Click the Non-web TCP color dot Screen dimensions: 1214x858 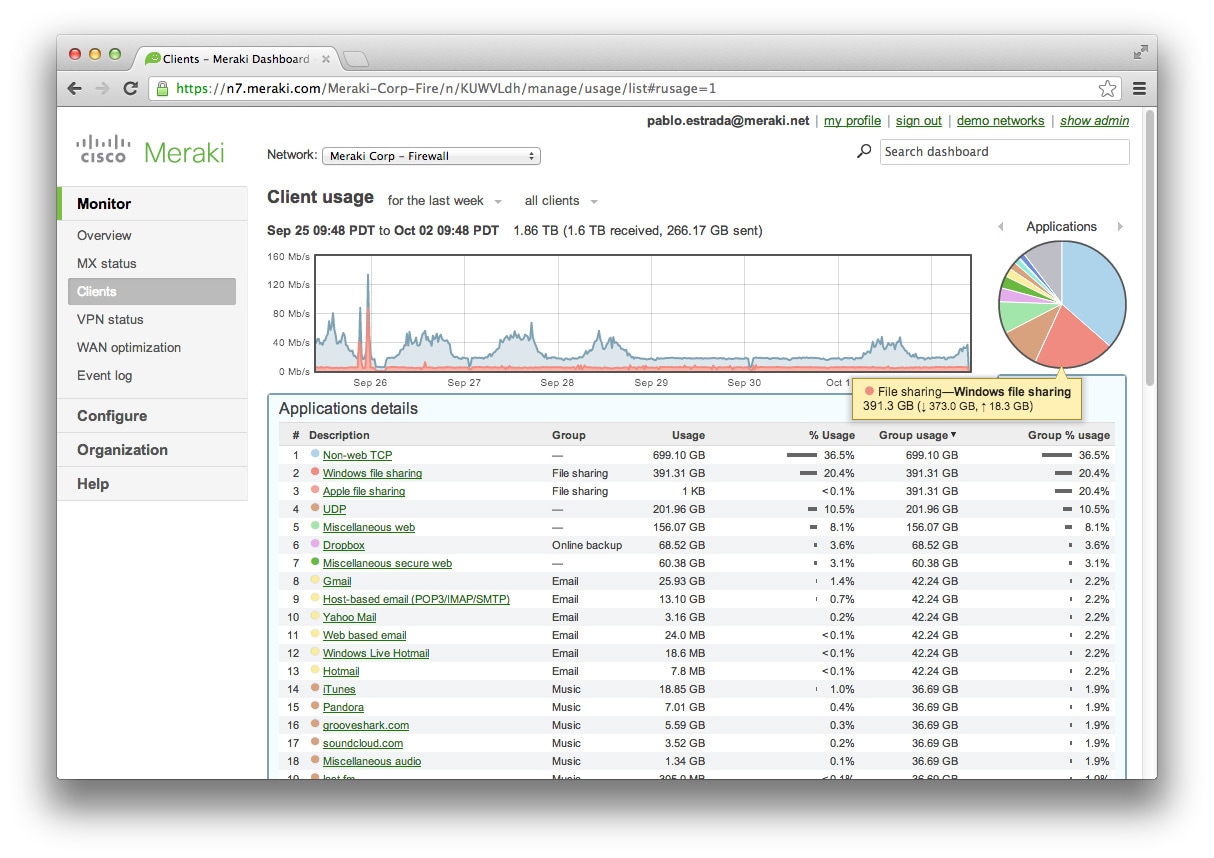315,454
